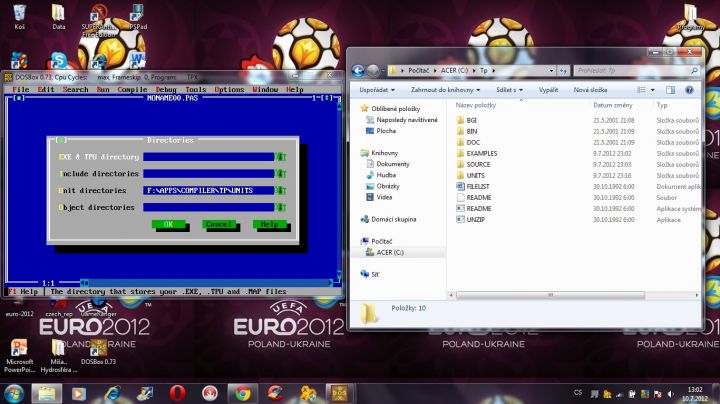Click the Explorer horizontal scrollbar
The width and height of the screenshot is (720, 404).
tap(550, 295)
